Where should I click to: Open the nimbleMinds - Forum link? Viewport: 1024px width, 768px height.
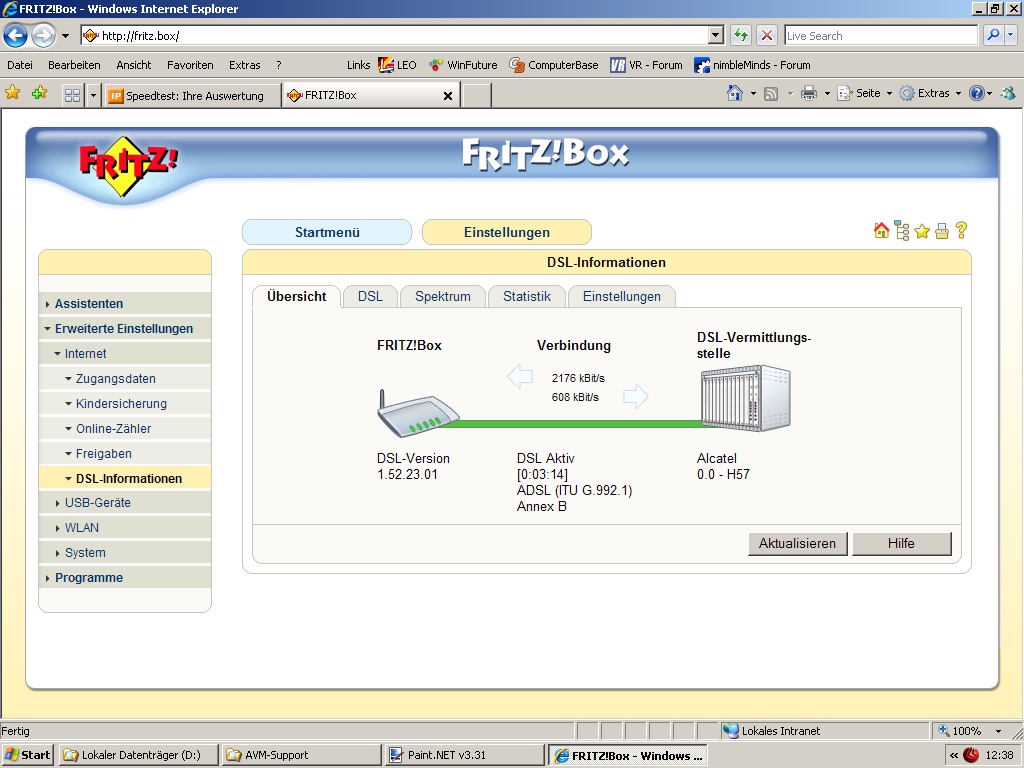tap(752, 65)
